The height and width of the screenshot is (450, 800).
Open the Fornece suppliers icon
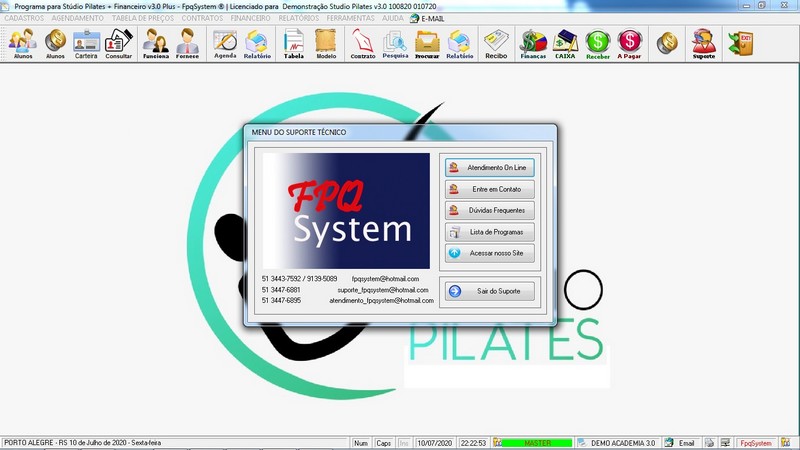[187, 44]
